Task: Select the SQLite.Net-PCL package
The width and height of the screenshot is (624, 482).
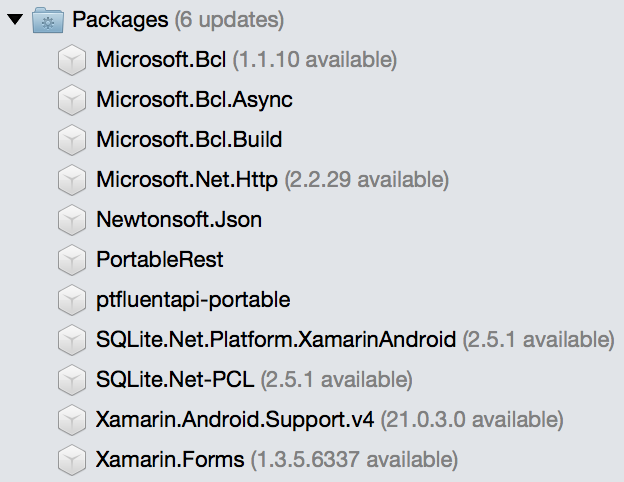Action: pyautogui.click(x=176, y=380)
